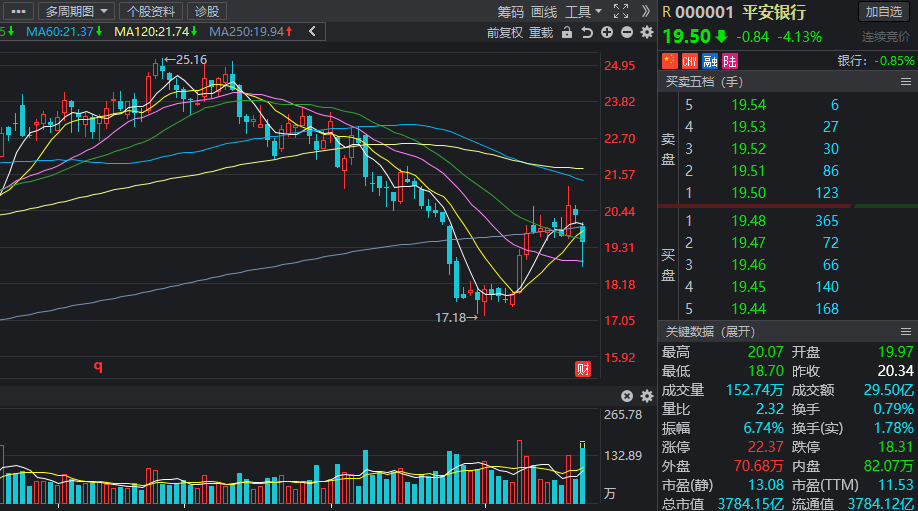Toggle the chart lock icon

tap(567, 32)
